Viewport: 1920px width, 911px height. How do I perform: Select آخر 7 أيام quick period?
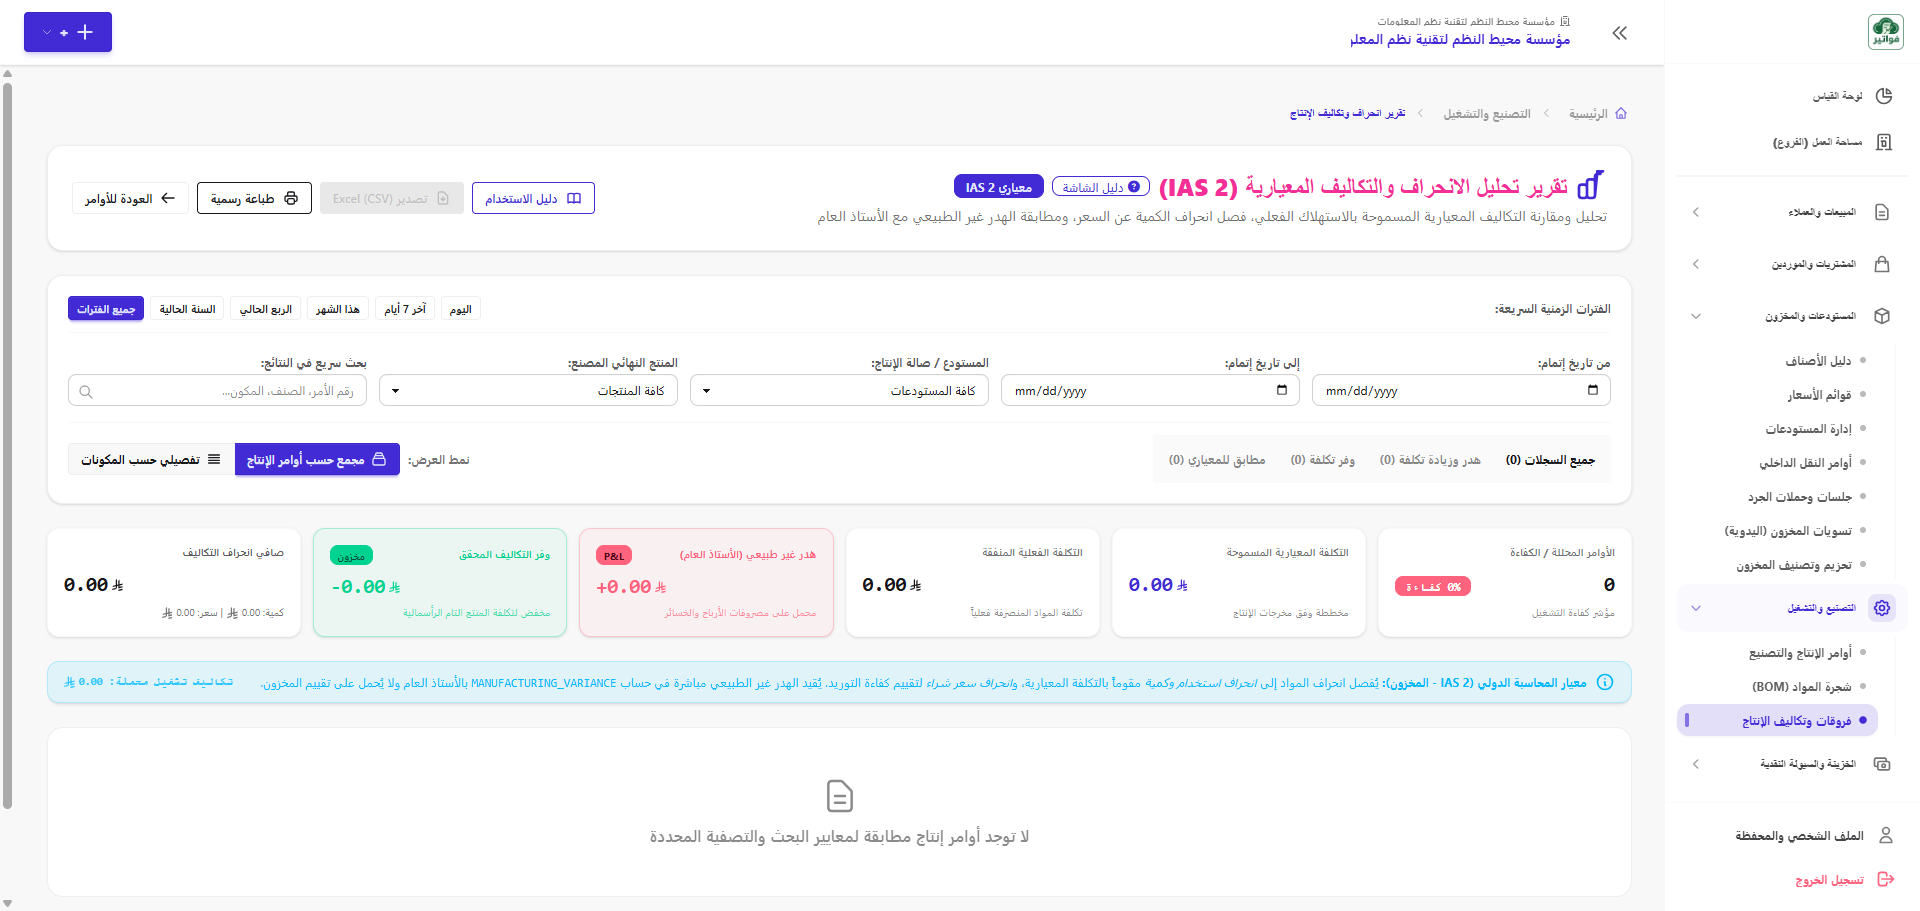pyautogui.click(x=405, y=309)
